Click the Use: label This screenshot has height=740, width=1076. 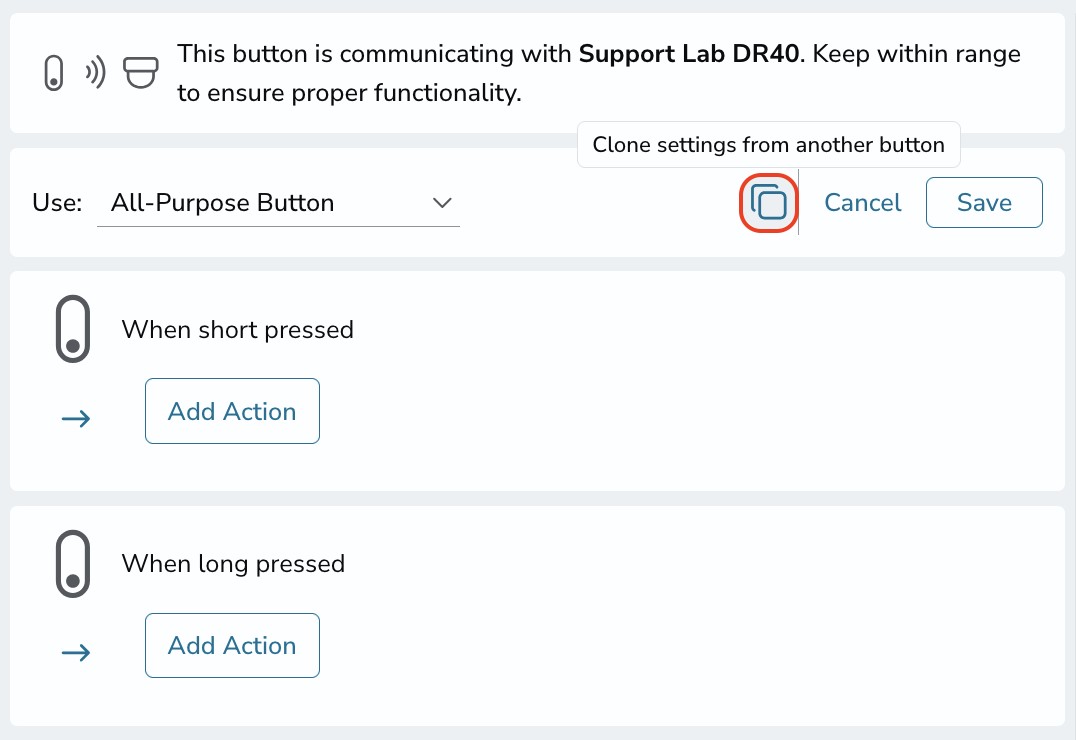pos(57,203)
